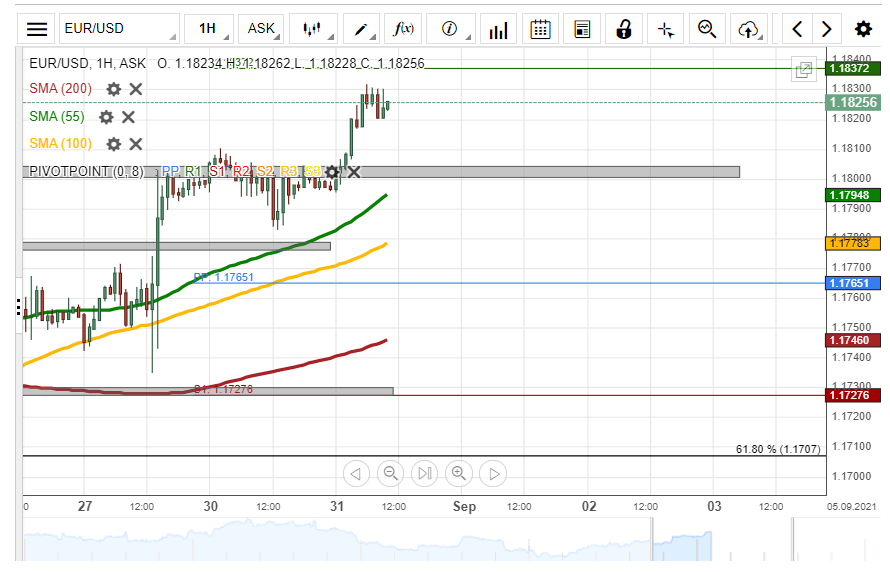This screenshot has height=572, width=890.
Task: Toggle the chart lock padlock icon
Action: (624, 29)
